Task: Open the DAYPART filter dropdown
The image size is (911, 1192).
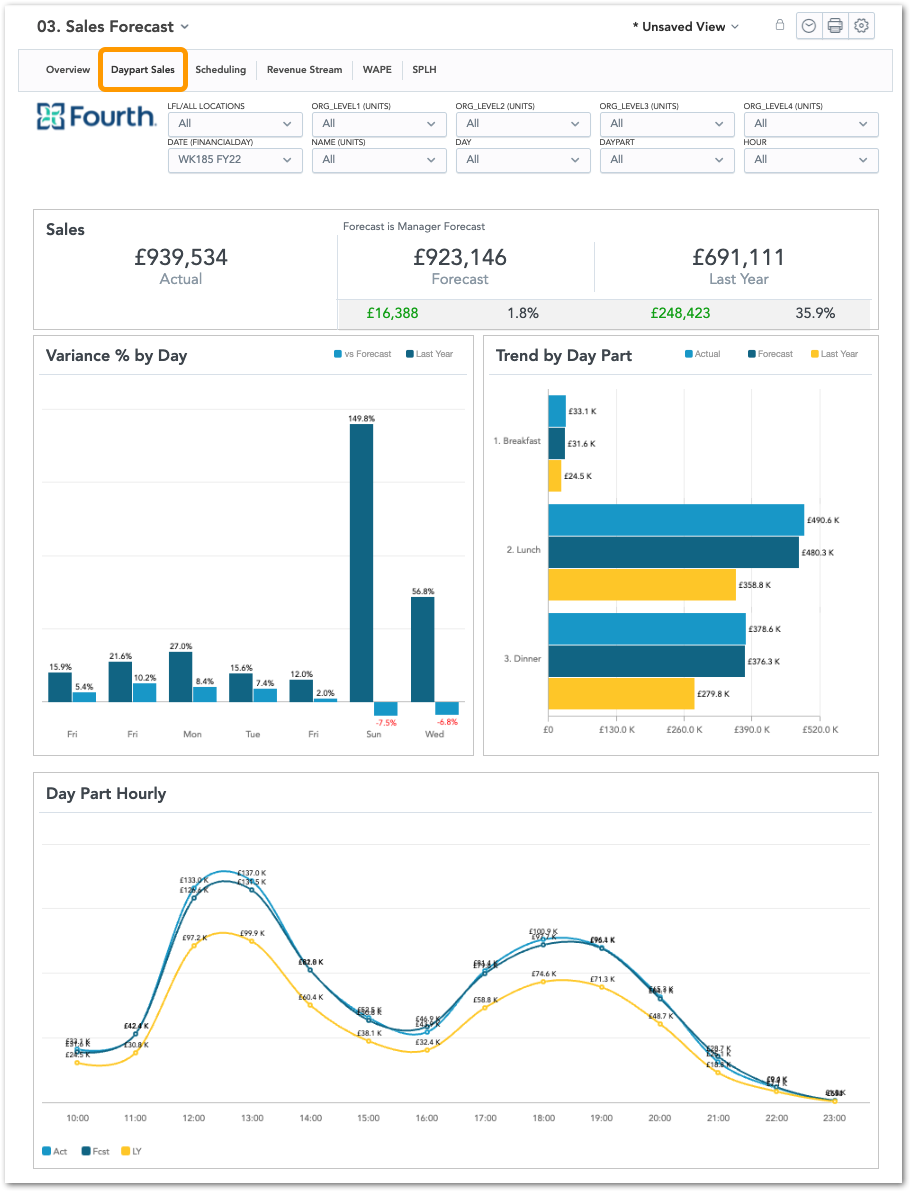Action: click(x=667, y=159)
